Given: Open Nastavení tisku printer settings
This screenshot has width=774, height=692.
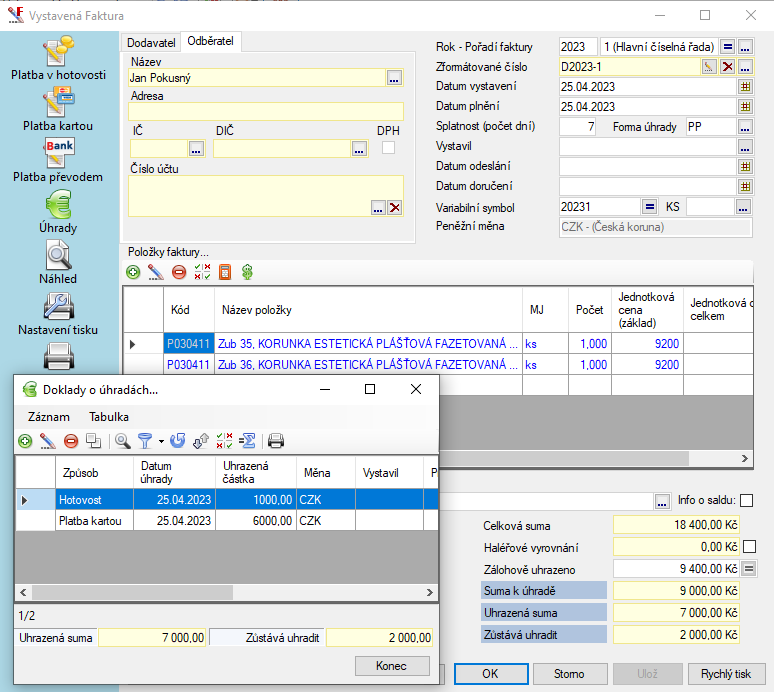Looking at the screenshot, I should pos(58,306).
